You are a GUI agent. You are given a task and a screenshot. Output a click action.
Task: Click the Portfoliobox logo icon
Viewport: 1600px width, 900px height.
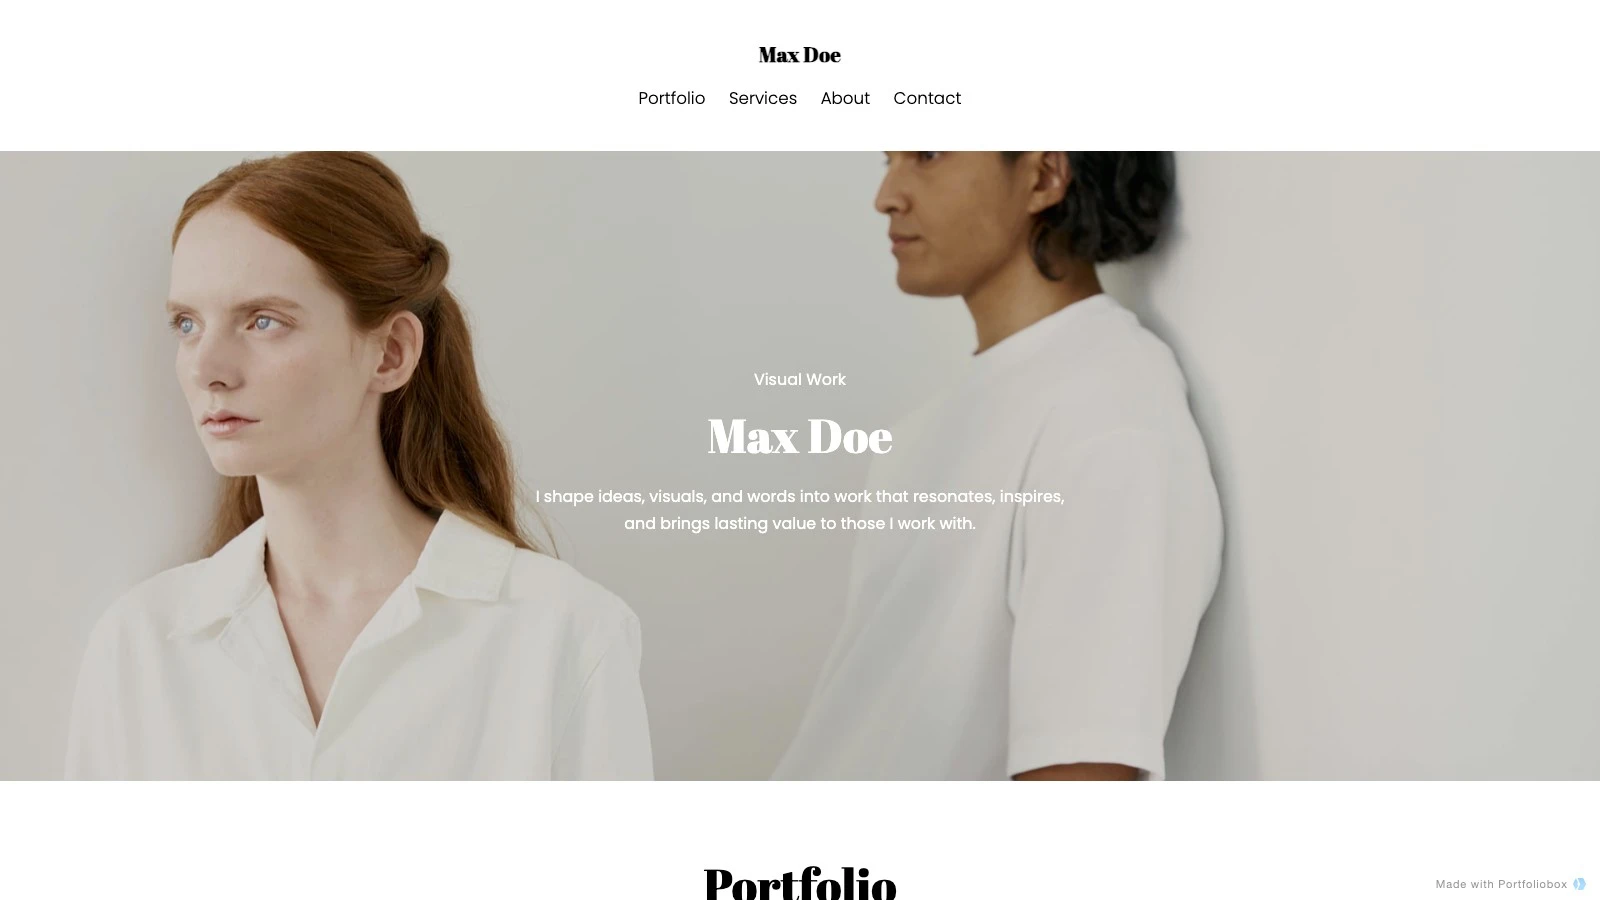(x=1579, y=884)
